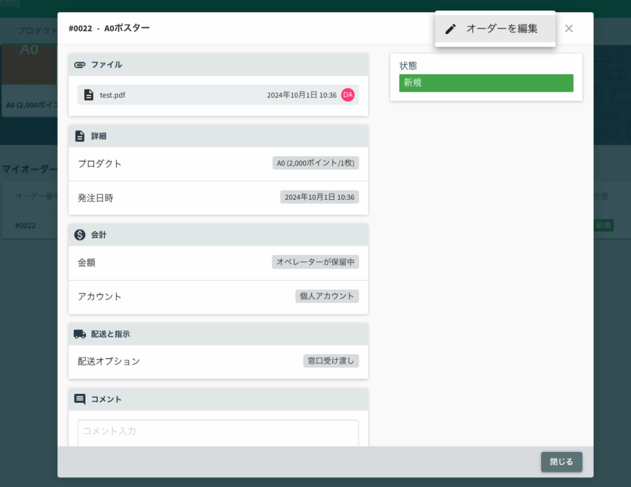Click the green 新規 status bar
This screenshot has height=487, width=631.
[x=486, y=83]
